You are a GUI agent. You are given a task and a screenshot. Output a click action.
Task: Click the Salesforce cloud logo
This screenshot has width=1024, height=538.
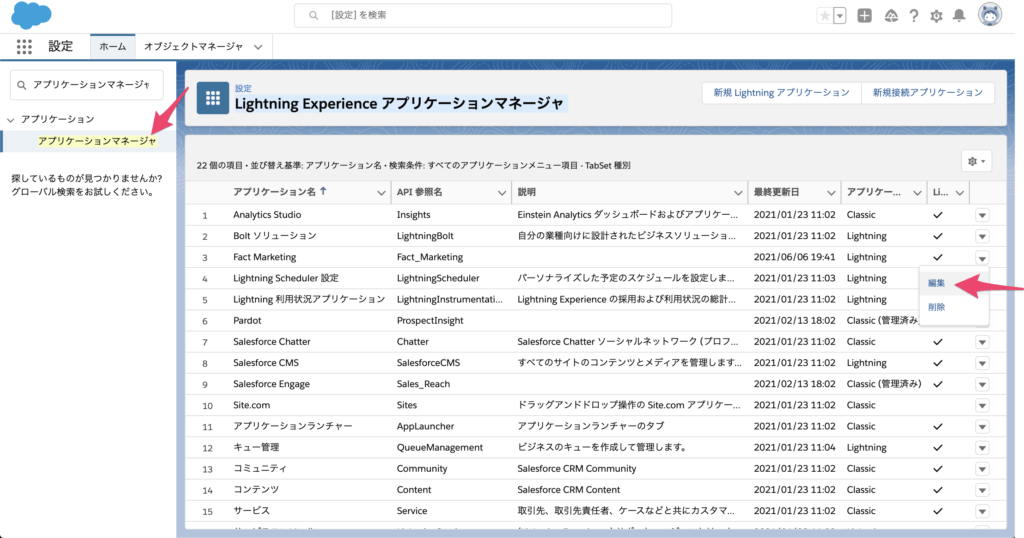(31, 15)
